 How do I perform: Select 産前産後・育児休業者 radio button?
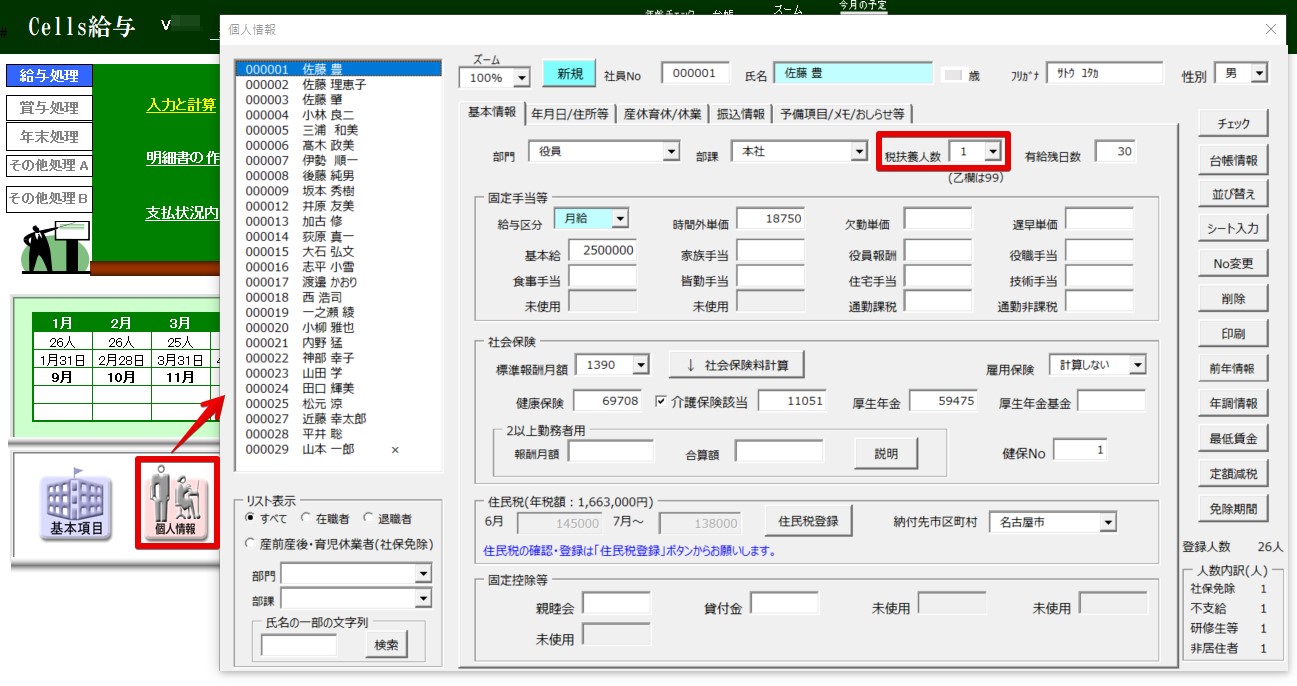coord(250,543)
